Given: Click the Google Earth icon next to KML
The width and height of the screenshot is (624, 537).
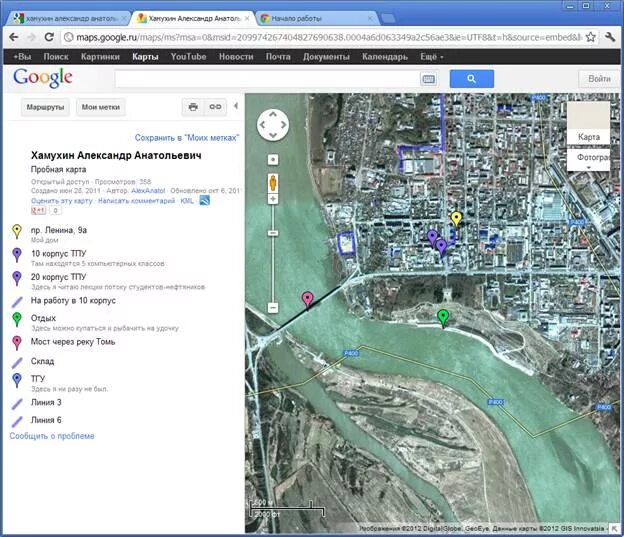Looking at the screenshot, I should 205,201.
